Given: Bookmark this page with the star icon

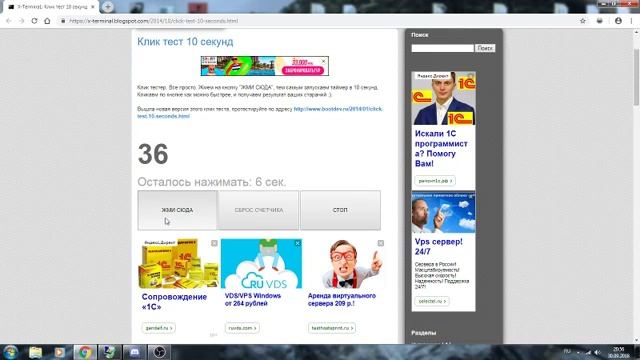Looking at the screenshot, I should coord(583,21).
